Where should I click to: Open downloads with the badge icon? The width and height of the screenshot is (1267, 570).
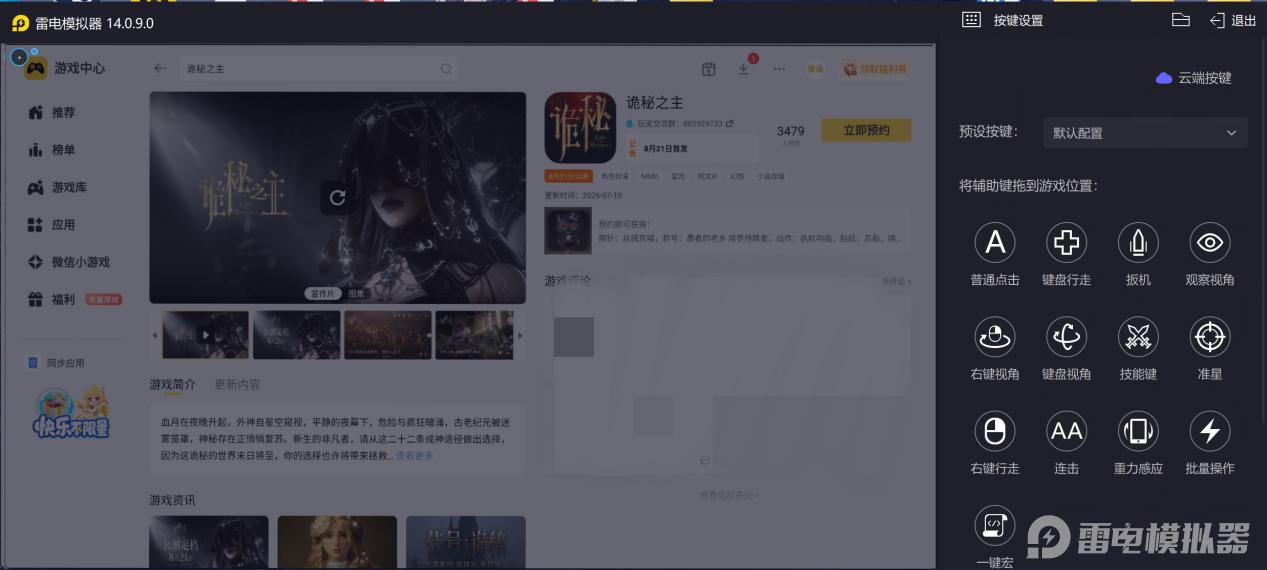744,68
